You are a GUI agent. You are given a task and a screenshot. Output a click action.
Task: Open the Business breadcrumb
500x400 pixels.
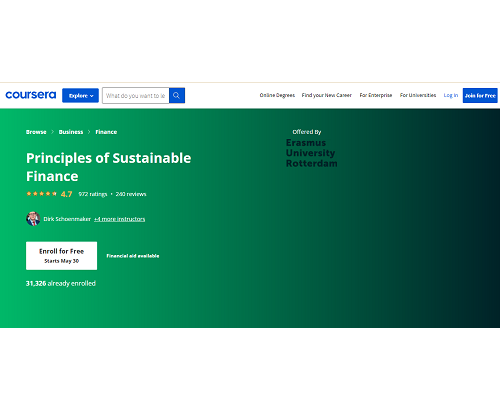[71, 132]
